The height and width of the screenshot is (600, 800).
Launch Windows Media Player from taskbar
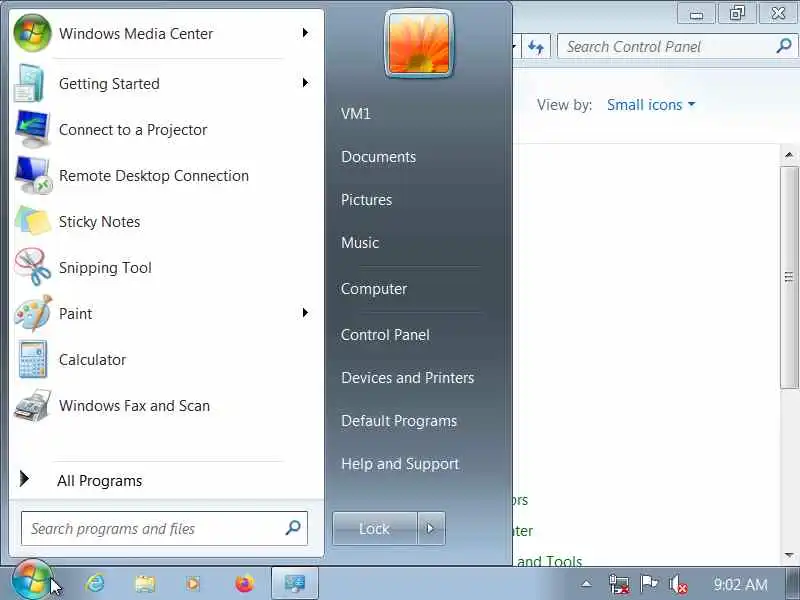pyautogui.click(x=194, y=583)
